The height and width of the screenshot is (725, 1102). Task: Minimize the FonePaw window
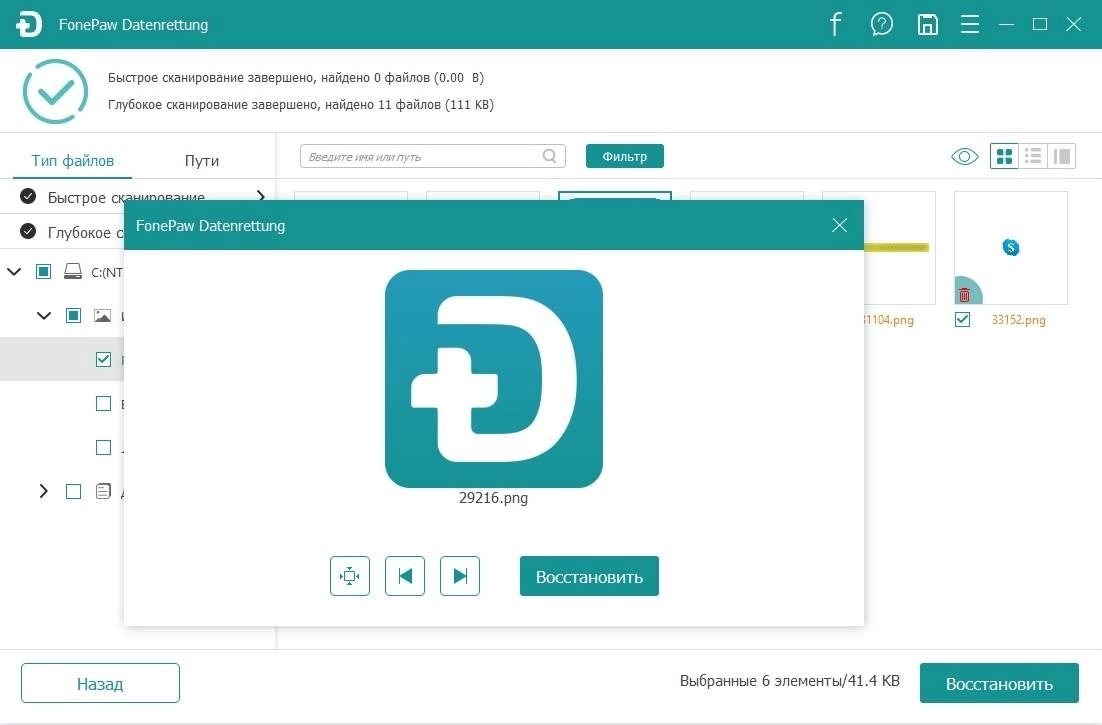[x=1006, y=25]
